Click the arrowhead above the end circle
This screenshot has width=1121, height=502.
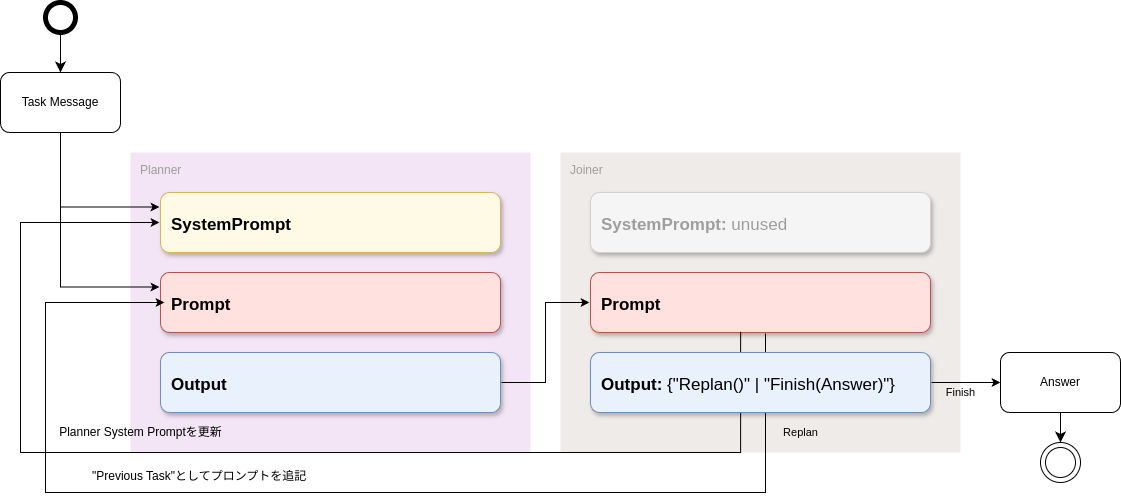(x=1060, y=437)
